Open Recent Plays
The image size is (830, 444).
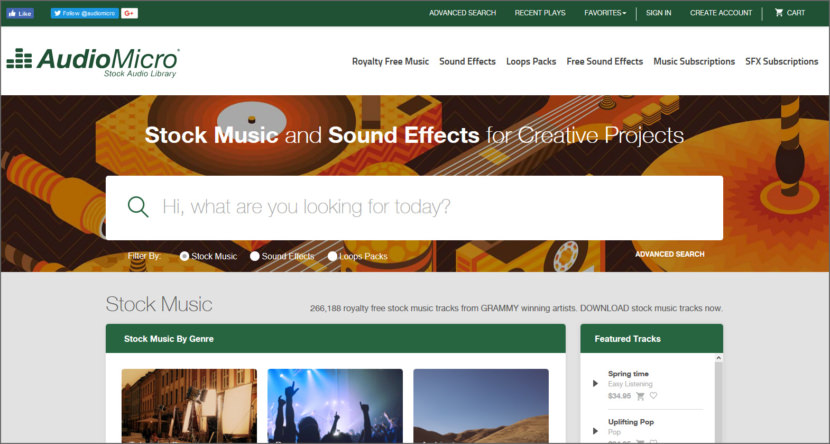pyautogui.click(x=540, y=13)
